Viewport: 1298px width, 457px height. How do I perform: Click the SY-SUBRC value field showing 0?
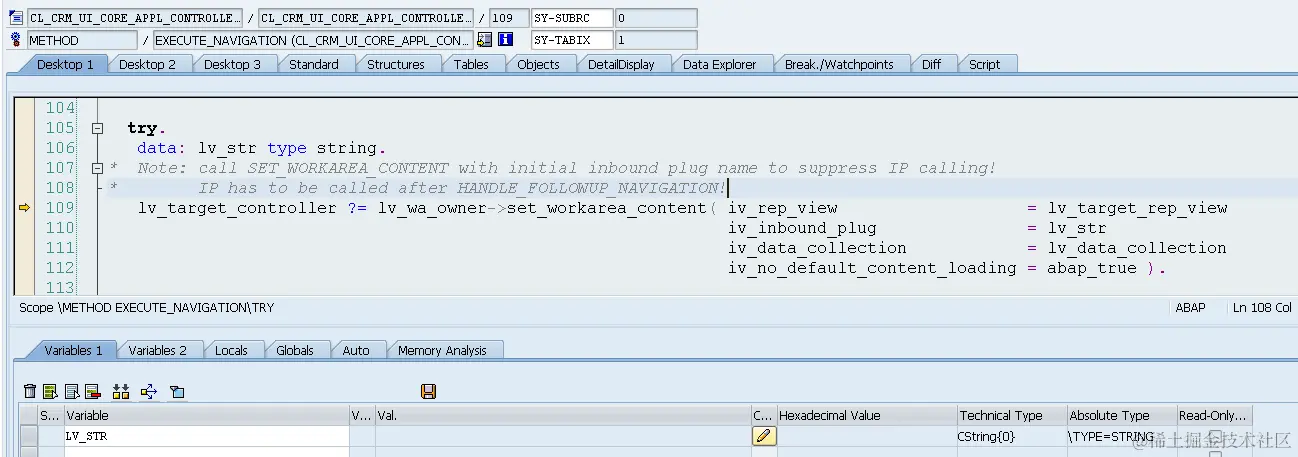click(x=655, y=18)
